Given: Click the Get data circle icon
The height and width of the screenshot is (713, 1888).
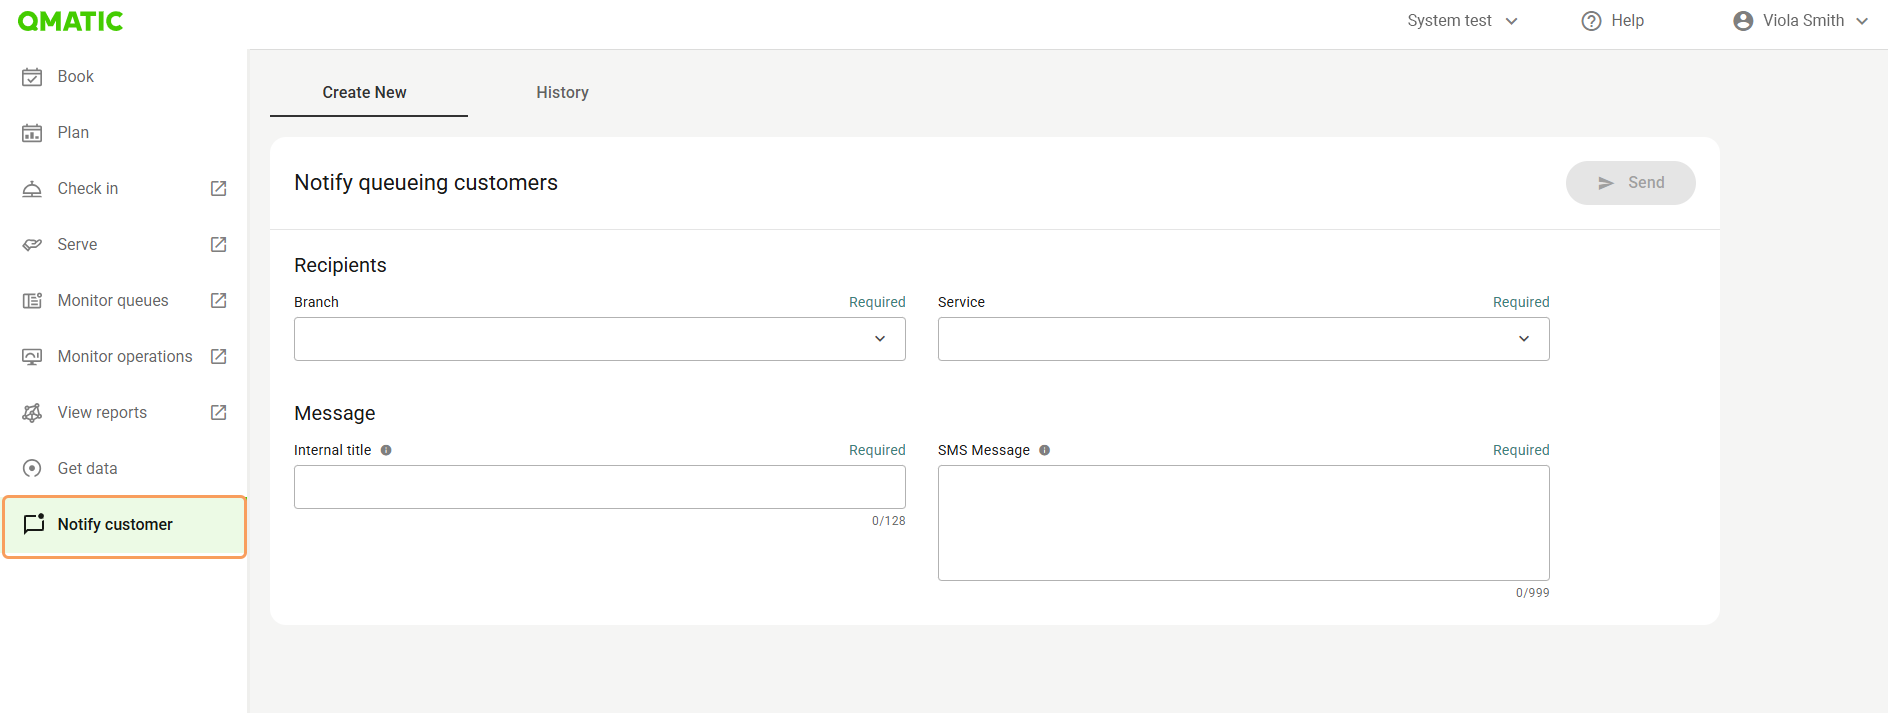Looking at the screenshot, I should 32,469.
